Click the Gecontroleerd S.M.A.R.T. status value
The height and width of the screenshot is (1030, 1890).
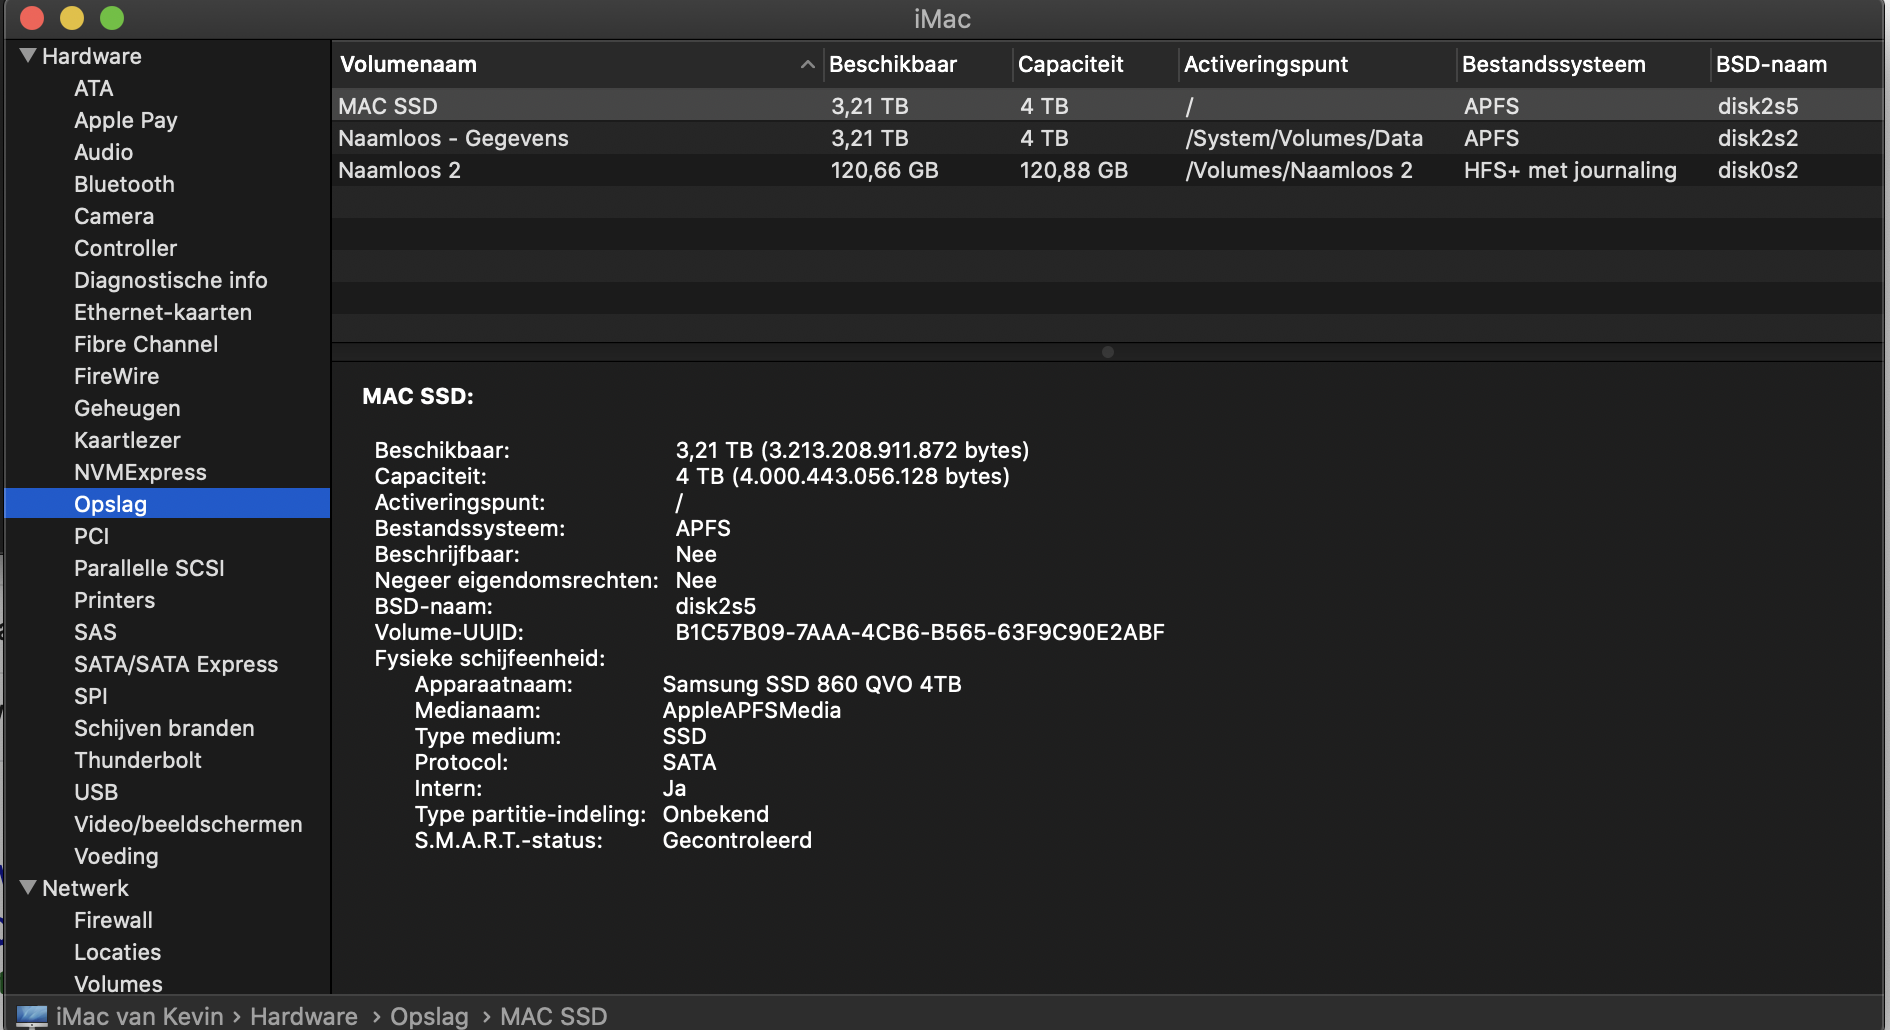[x=737, y=840]
